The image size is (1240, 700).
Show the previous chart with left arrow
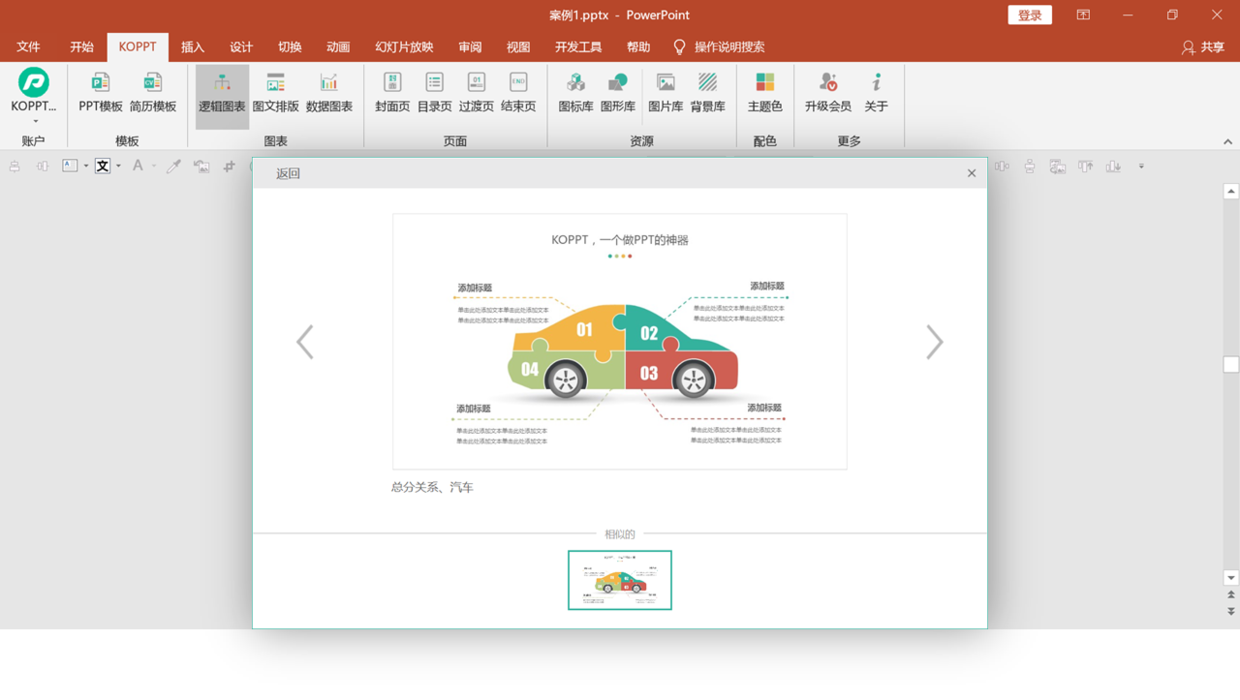click(305, 342)
